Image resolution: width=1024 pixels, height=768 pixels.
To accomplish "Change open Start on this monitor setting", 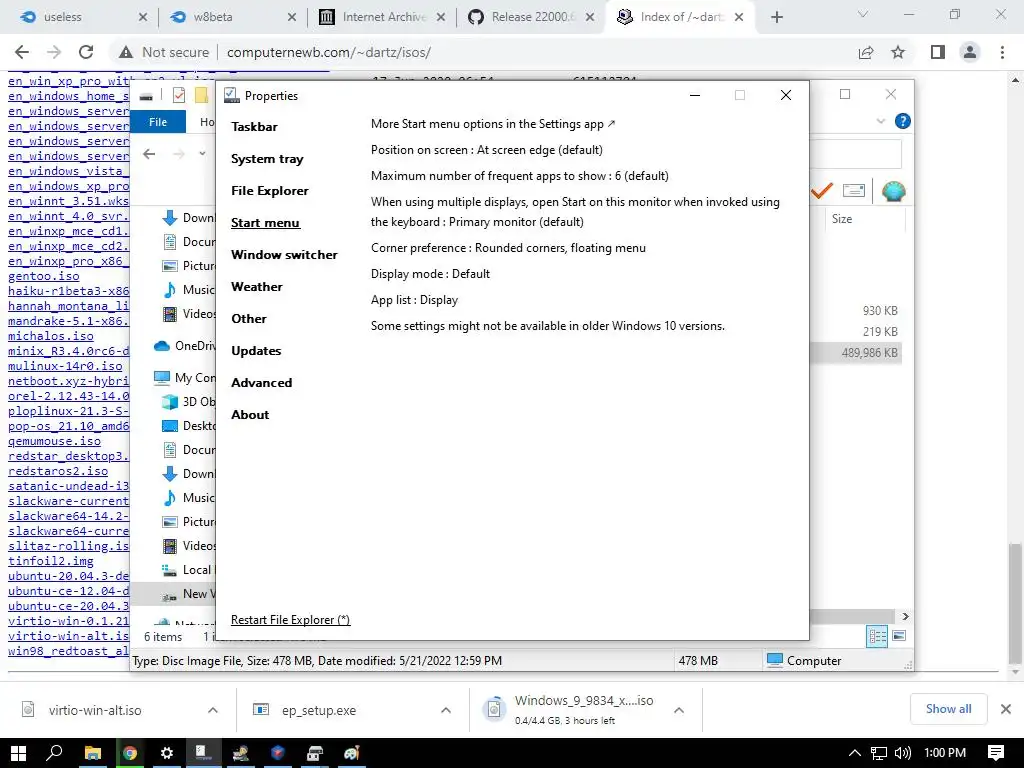I will [x=575, y=212].
